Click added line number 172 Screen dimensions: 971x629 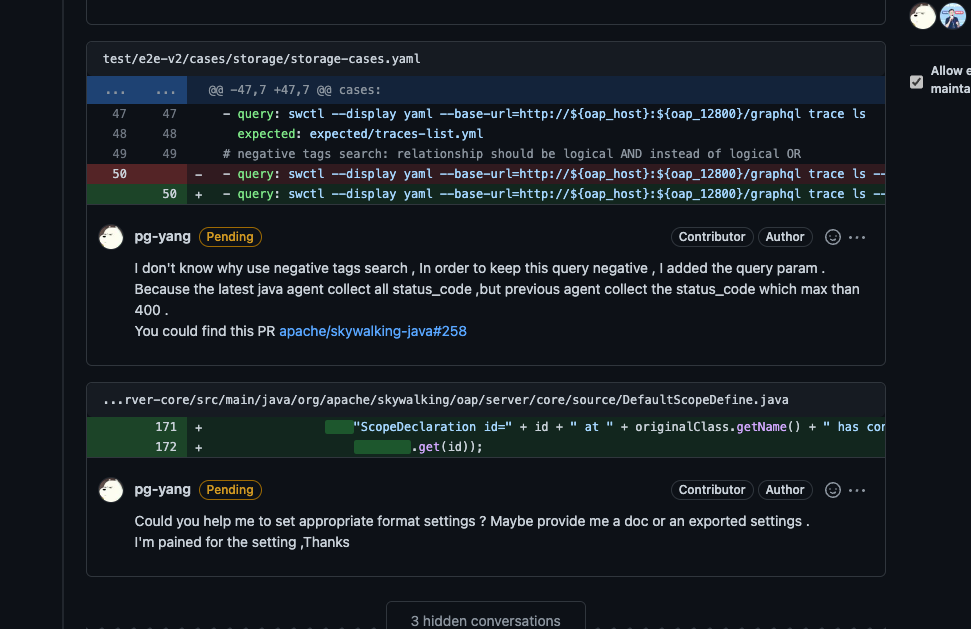[x=165, y=447]
